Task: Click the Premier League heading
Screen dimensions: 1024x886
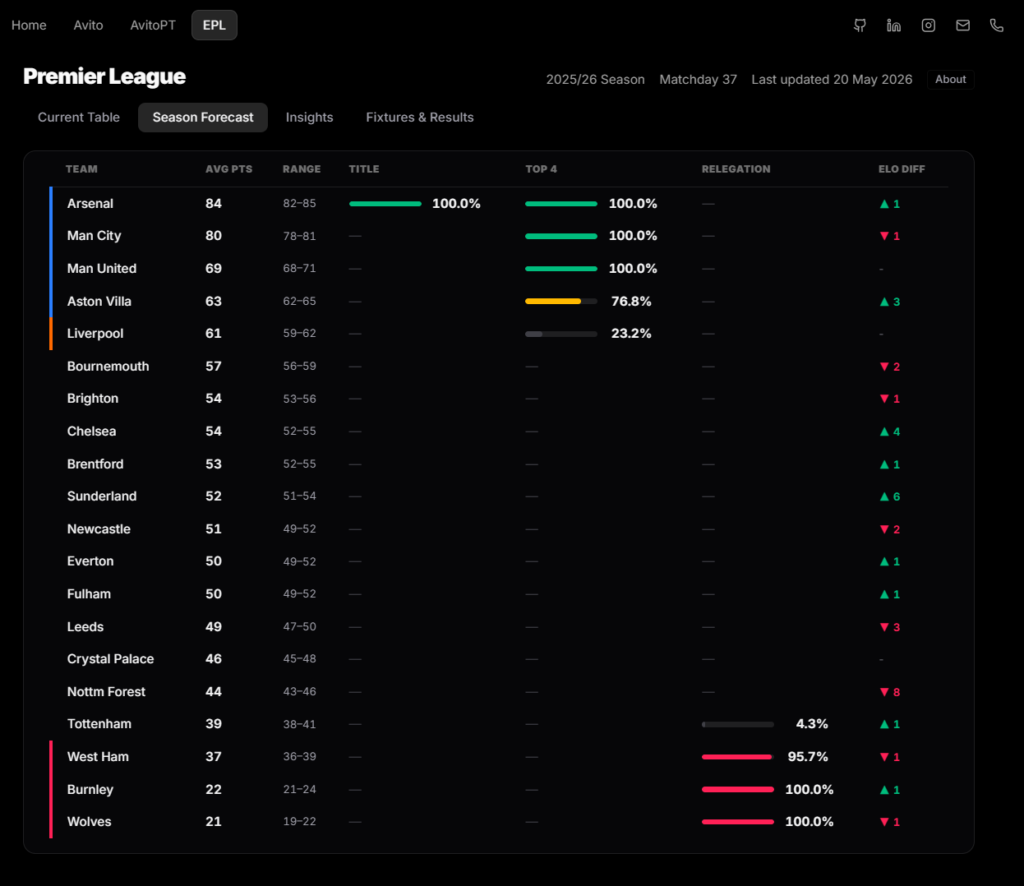Action: click(x=104, y=76)
